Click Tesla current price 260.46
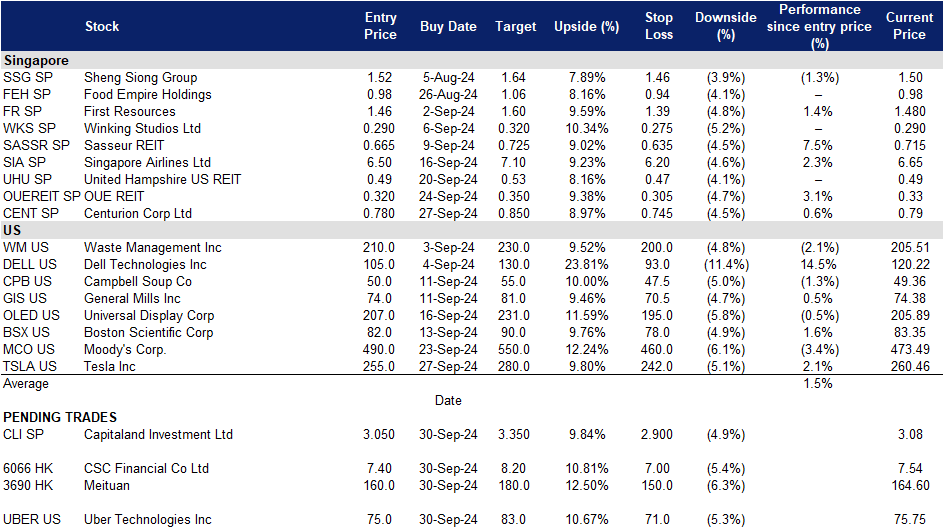The image size is (943, 528). 910,366
